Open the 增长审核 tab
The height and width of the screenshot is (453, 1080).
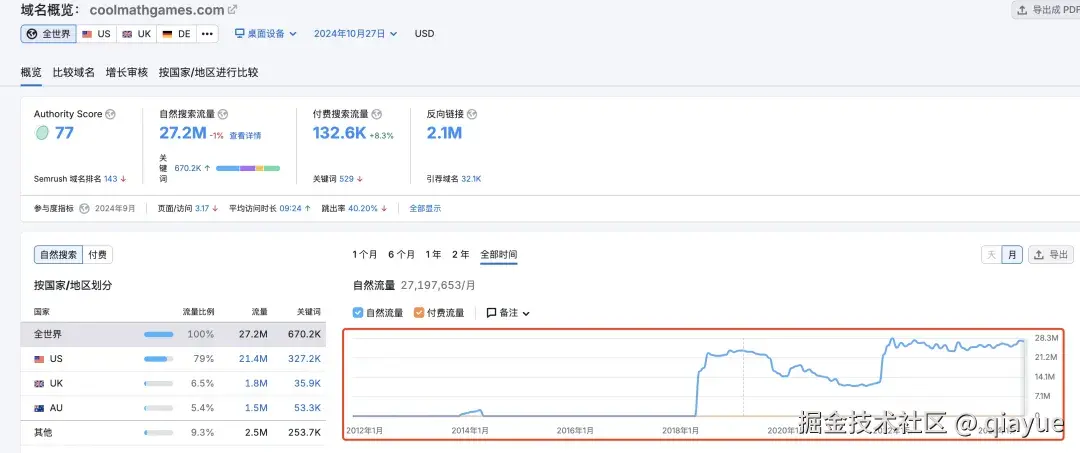point(127,72)
